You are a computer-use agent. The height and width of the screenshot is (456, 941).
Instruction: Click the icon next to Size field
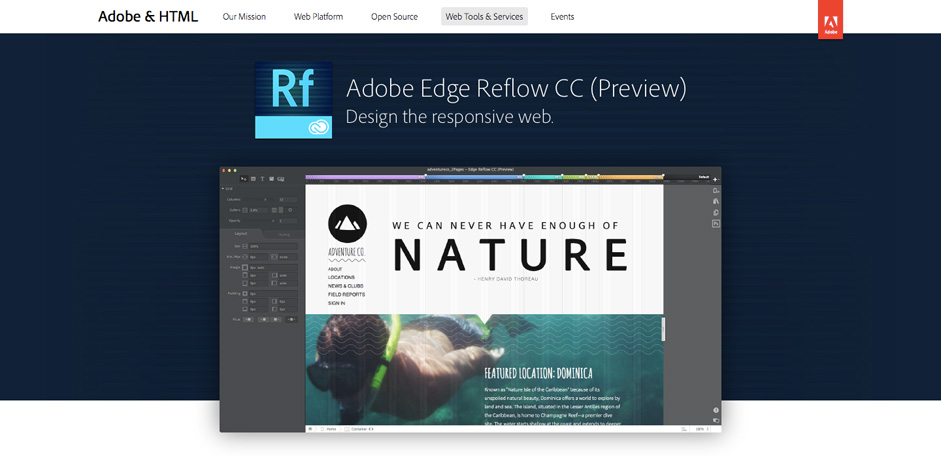click(x=245, y=246)
